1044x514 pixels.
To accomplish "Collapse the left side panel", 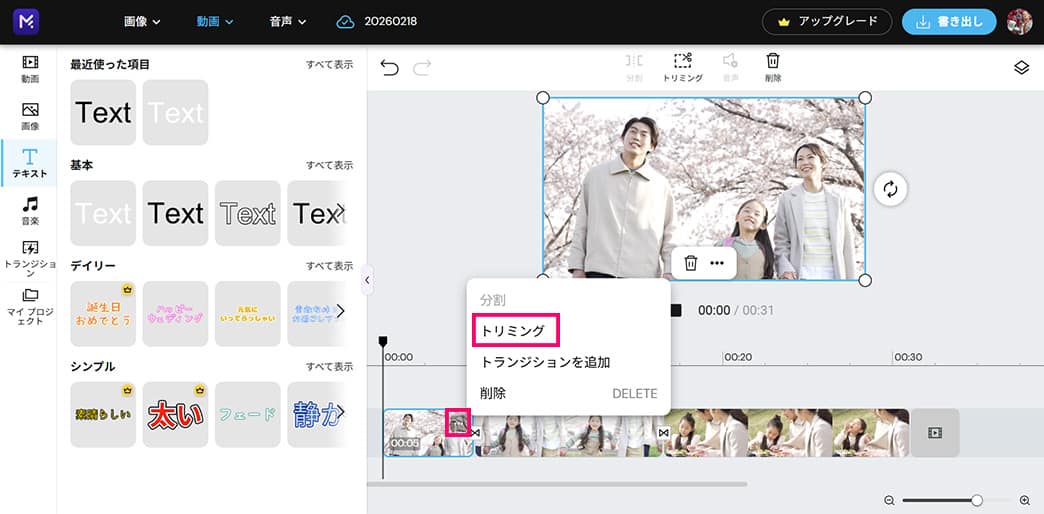I will pos(367,280).
